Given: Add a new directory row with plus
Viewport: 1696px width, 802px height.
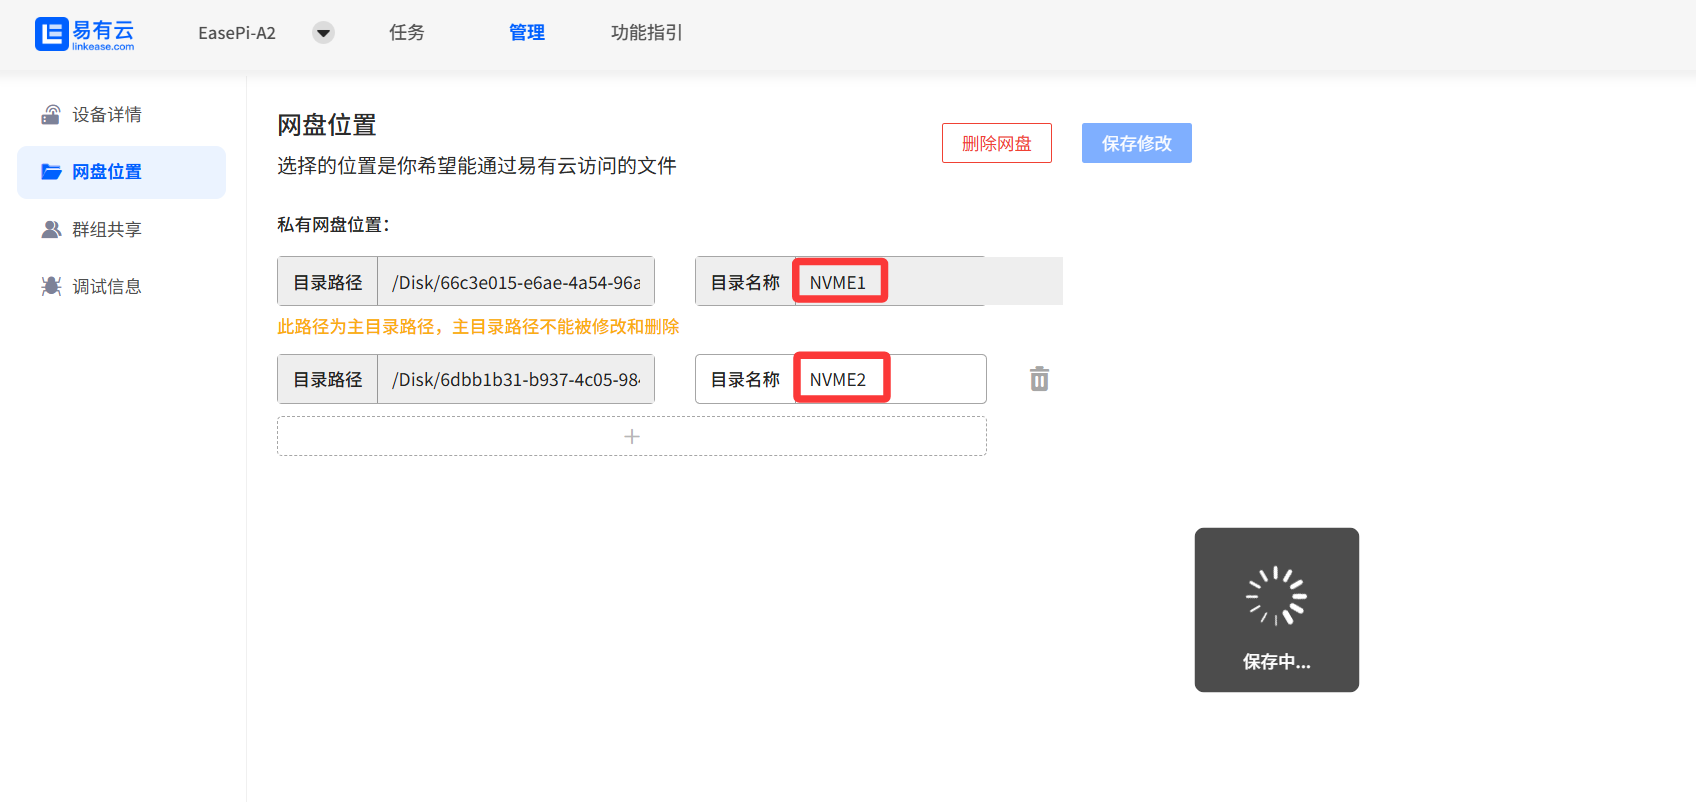Looking at the screenshot, I should tap(631, 436).
